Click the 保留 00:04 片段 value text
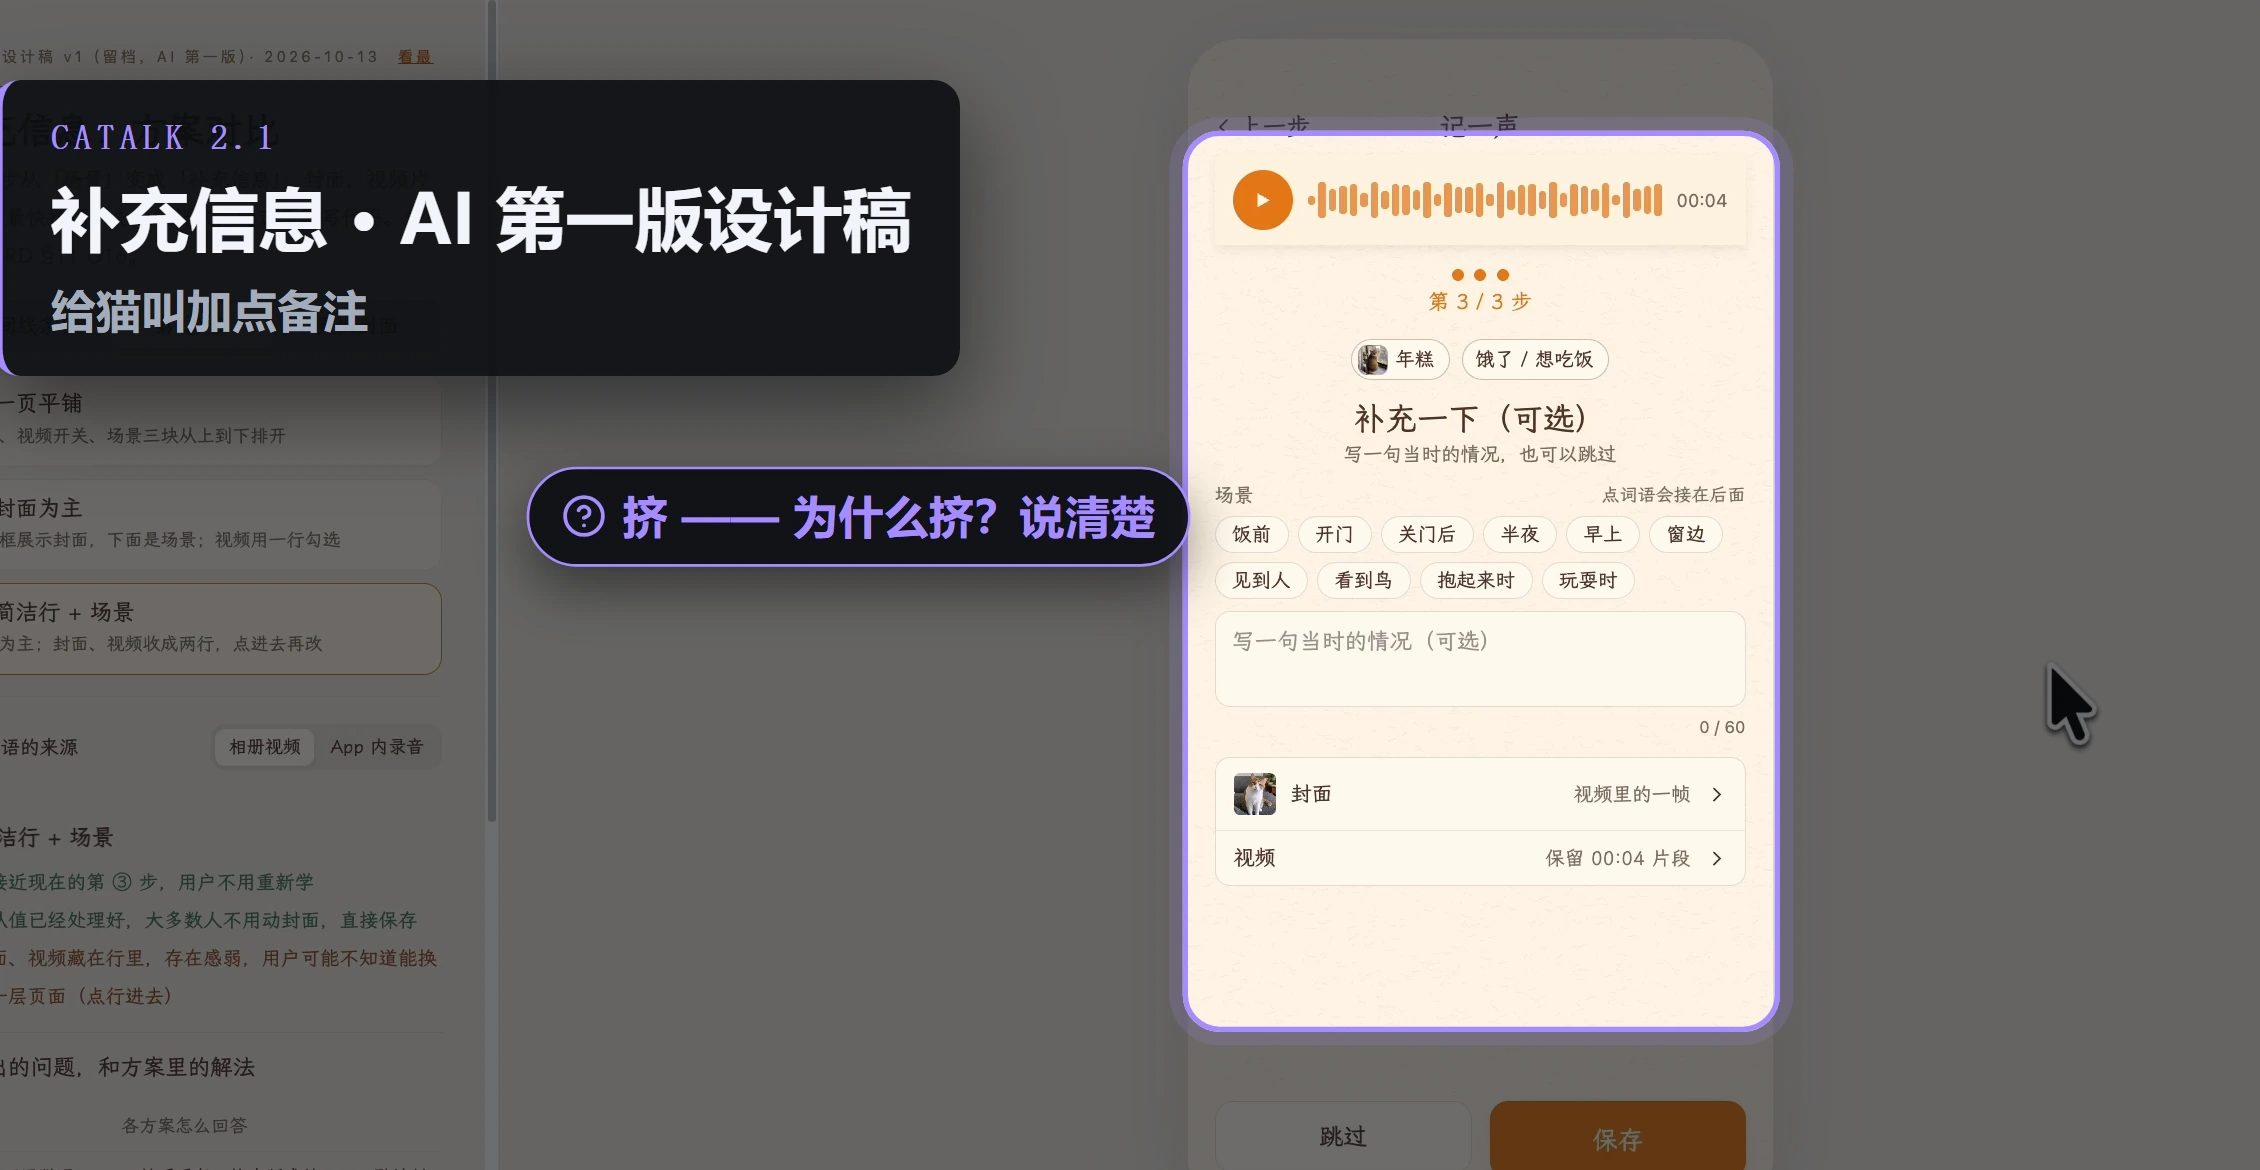 pos(1618,858)
